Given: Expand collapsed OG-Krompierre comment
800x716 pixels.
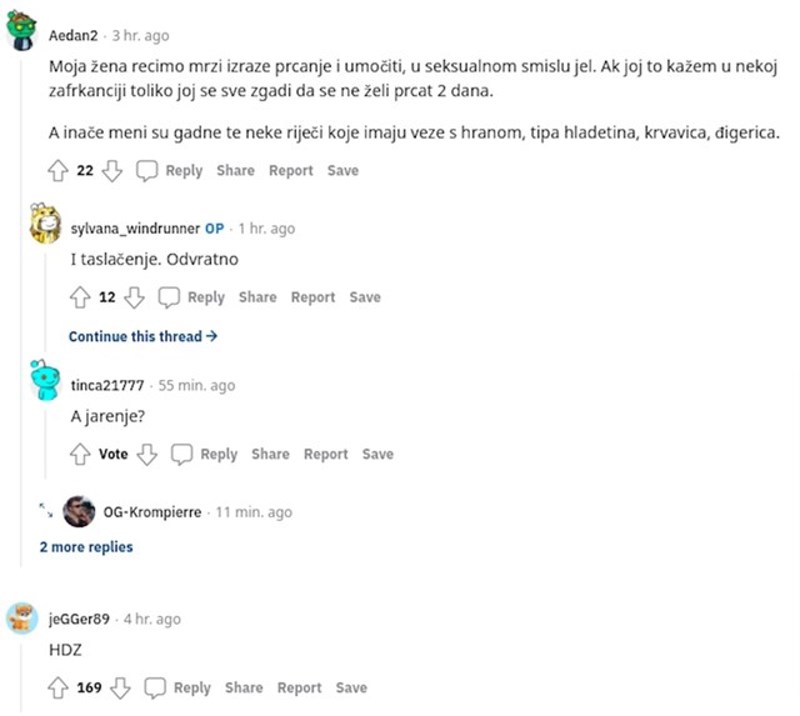Looking at the screenshot, I should [x=46, y=511].
